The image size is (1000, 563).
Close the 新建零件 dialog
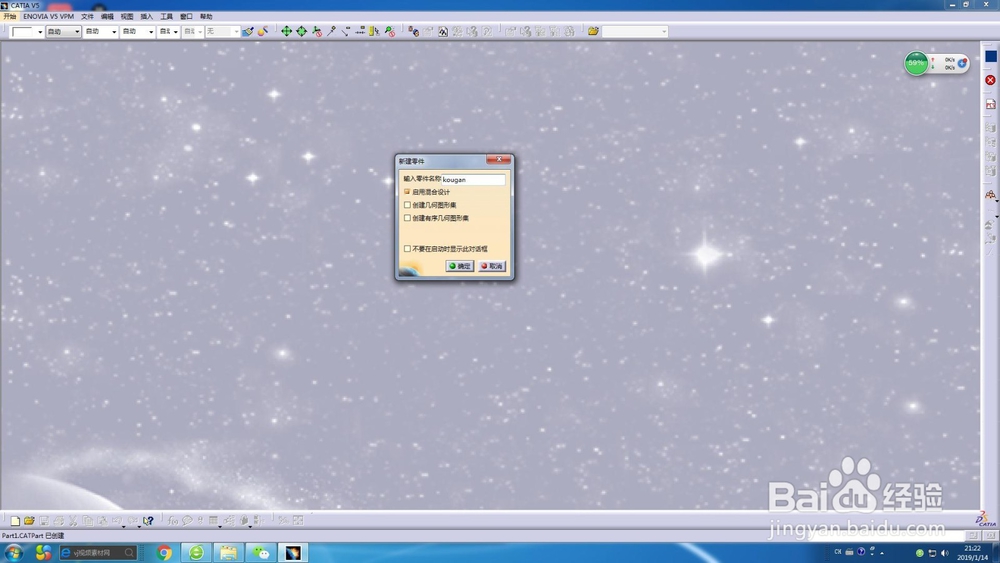[x=498, y=159]
